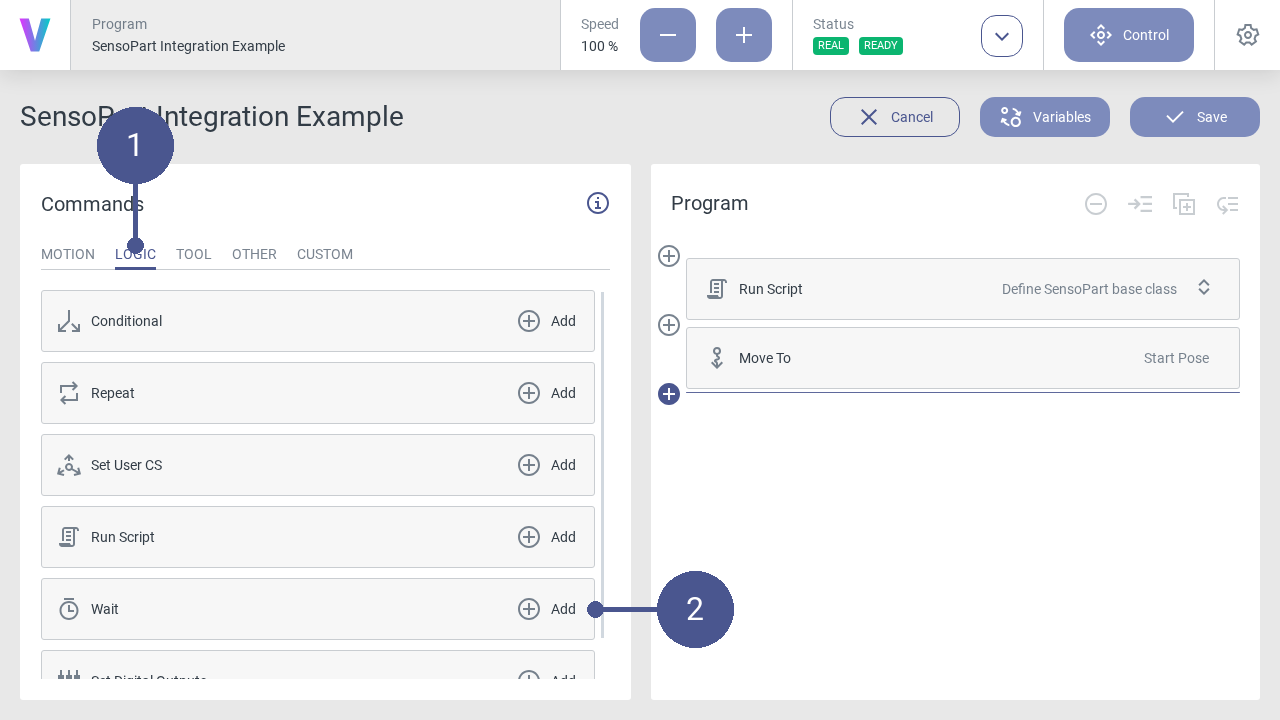Click the duplicate command icon
This screenshot has height=720, width=1280.
(x=1184, y=204)
